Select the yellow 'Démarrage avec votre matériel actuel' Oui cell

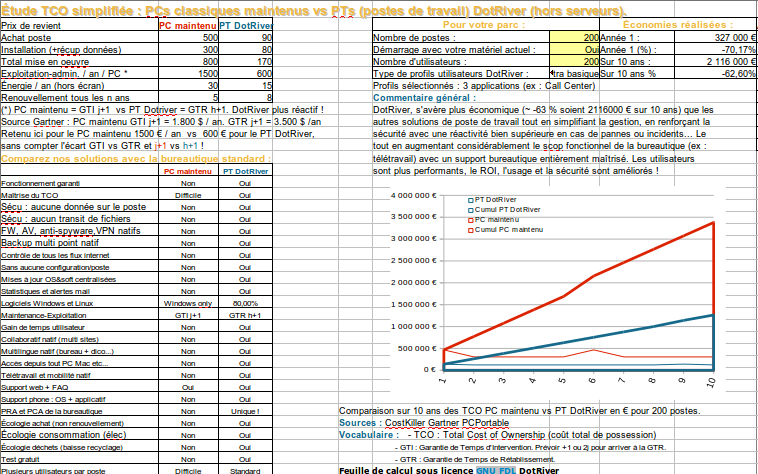pos(574,49)
